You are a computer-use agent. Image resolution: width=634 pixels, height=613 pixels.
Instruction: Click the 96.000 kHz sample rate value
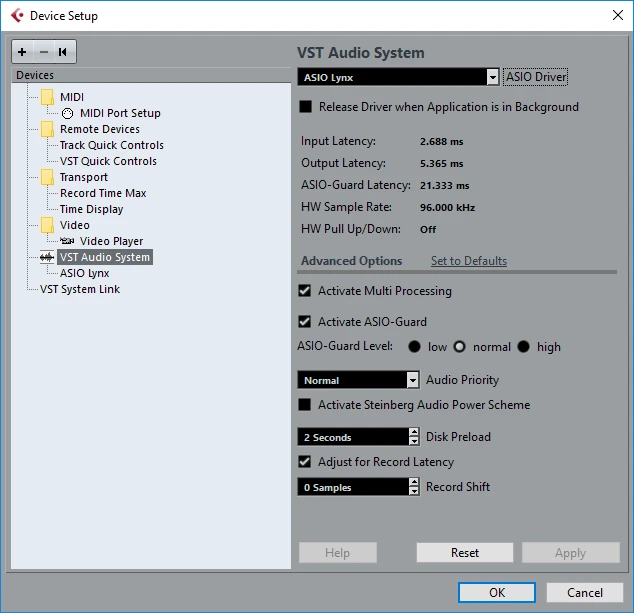(448, 207)
